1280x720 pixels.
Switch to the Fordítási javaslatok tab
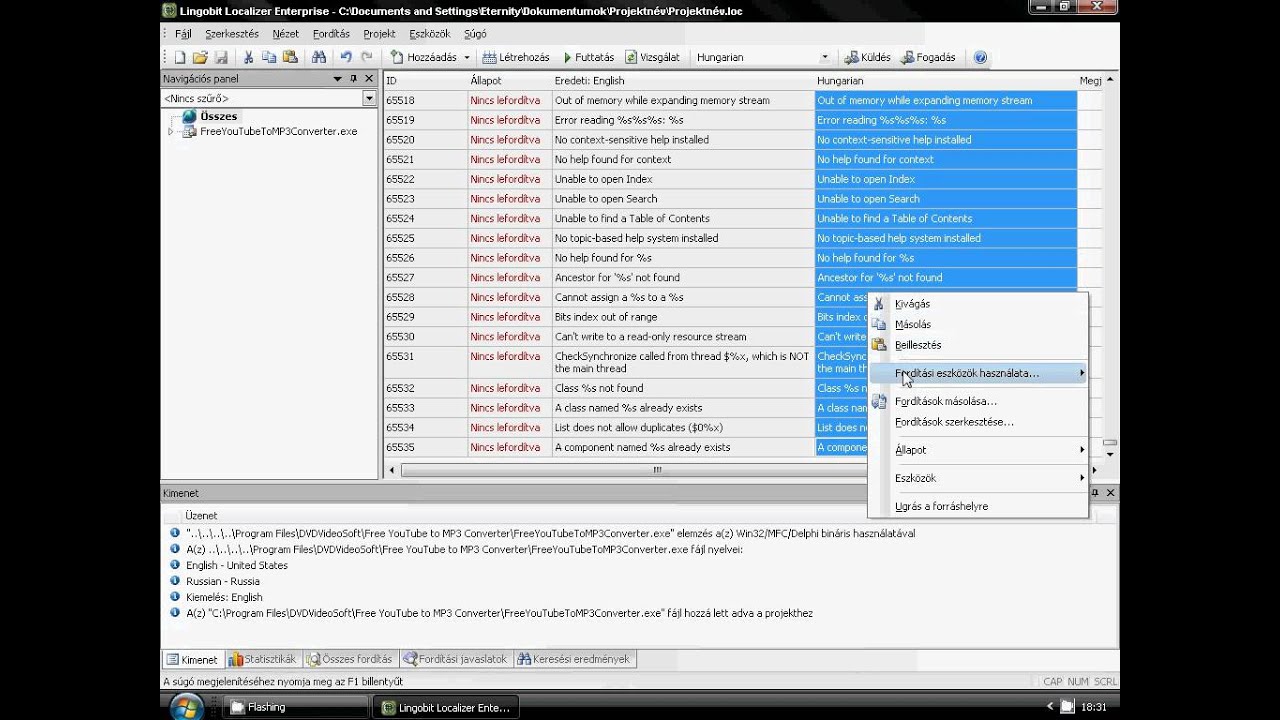455,659
